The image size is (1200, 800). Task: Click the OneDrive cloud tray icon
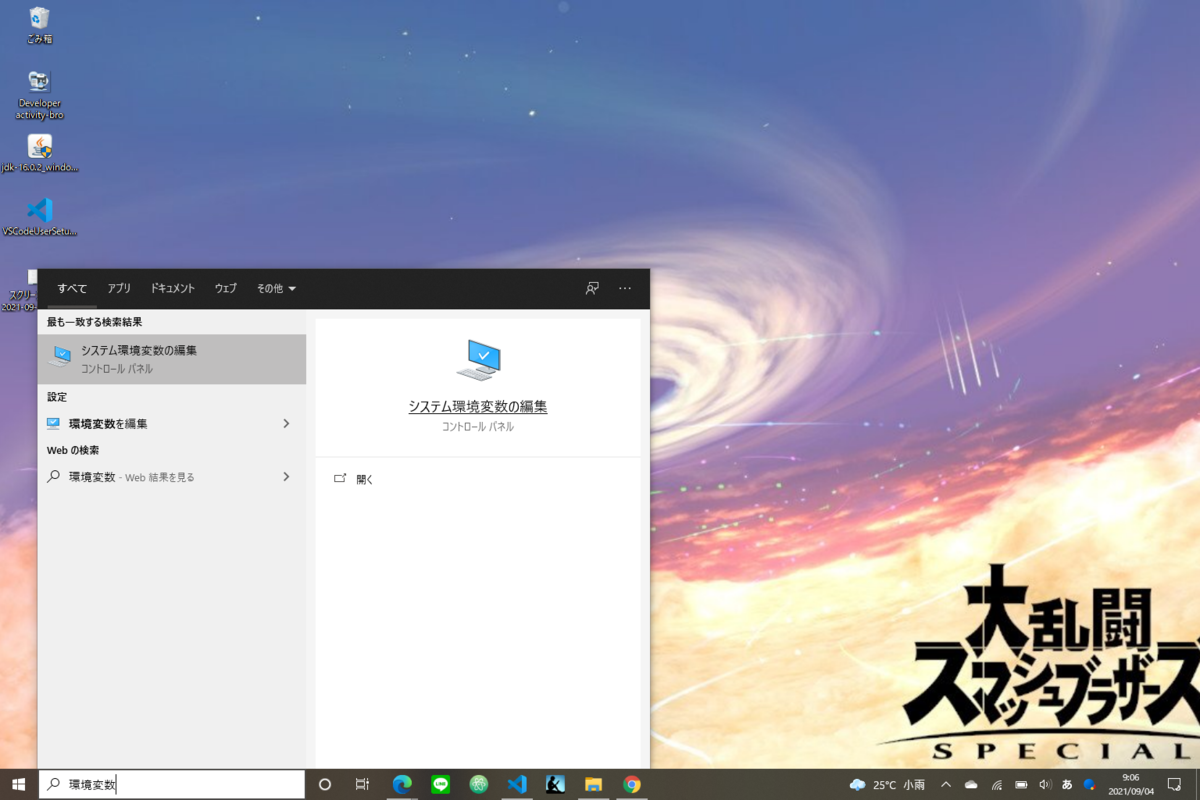pyautogui.click(x=971, y=785)
